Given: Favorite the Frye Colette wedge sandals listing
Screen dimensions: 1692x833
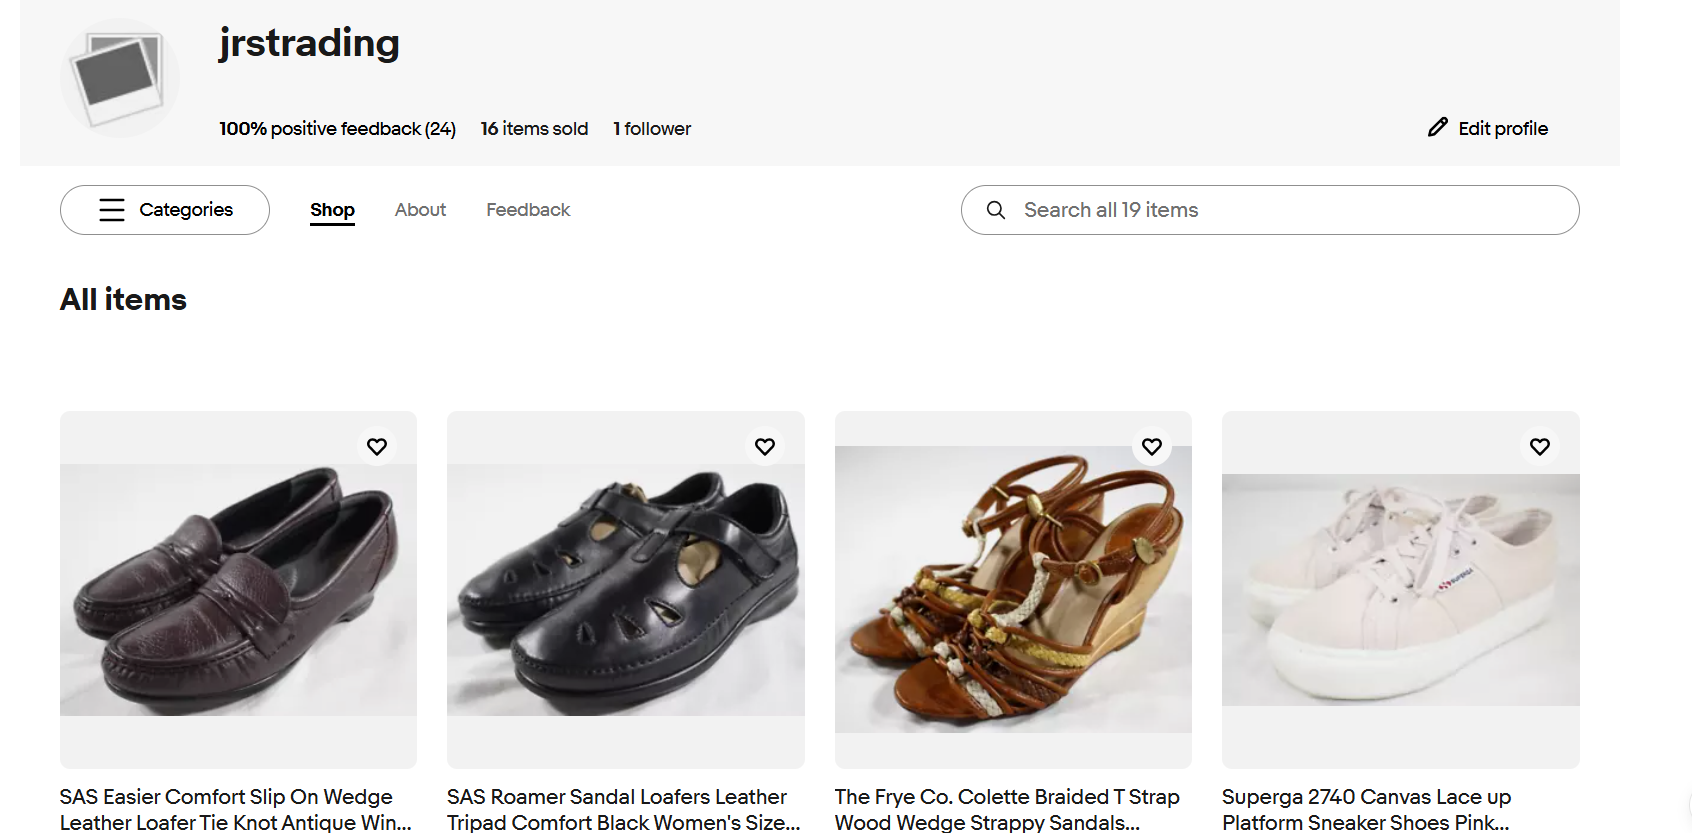Looking at the screenshot, I should (x=1152, y=447).
